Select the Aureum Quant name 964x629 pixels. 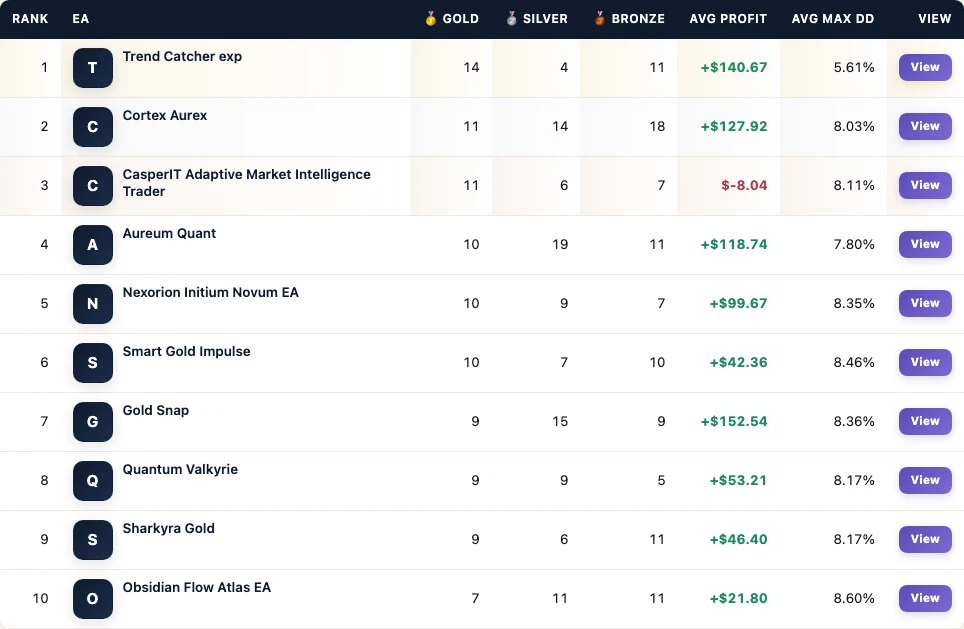point(170,234)
